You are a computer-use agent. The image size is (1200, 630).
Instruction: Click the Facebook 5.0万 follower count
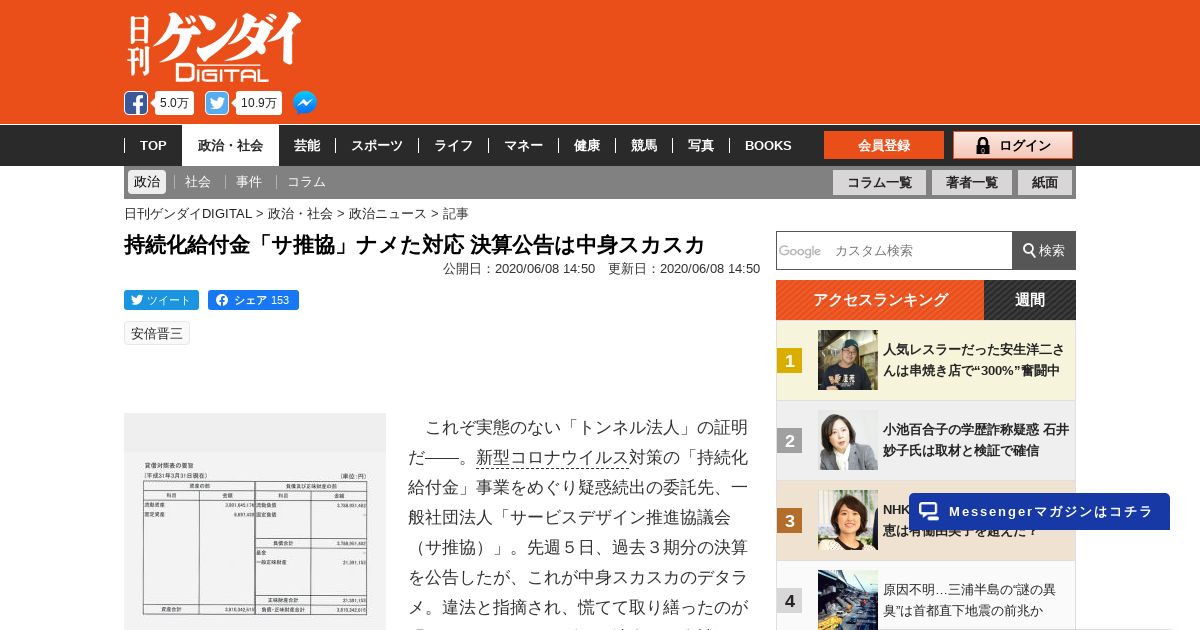pyautogui.click(x=174, y=103)
